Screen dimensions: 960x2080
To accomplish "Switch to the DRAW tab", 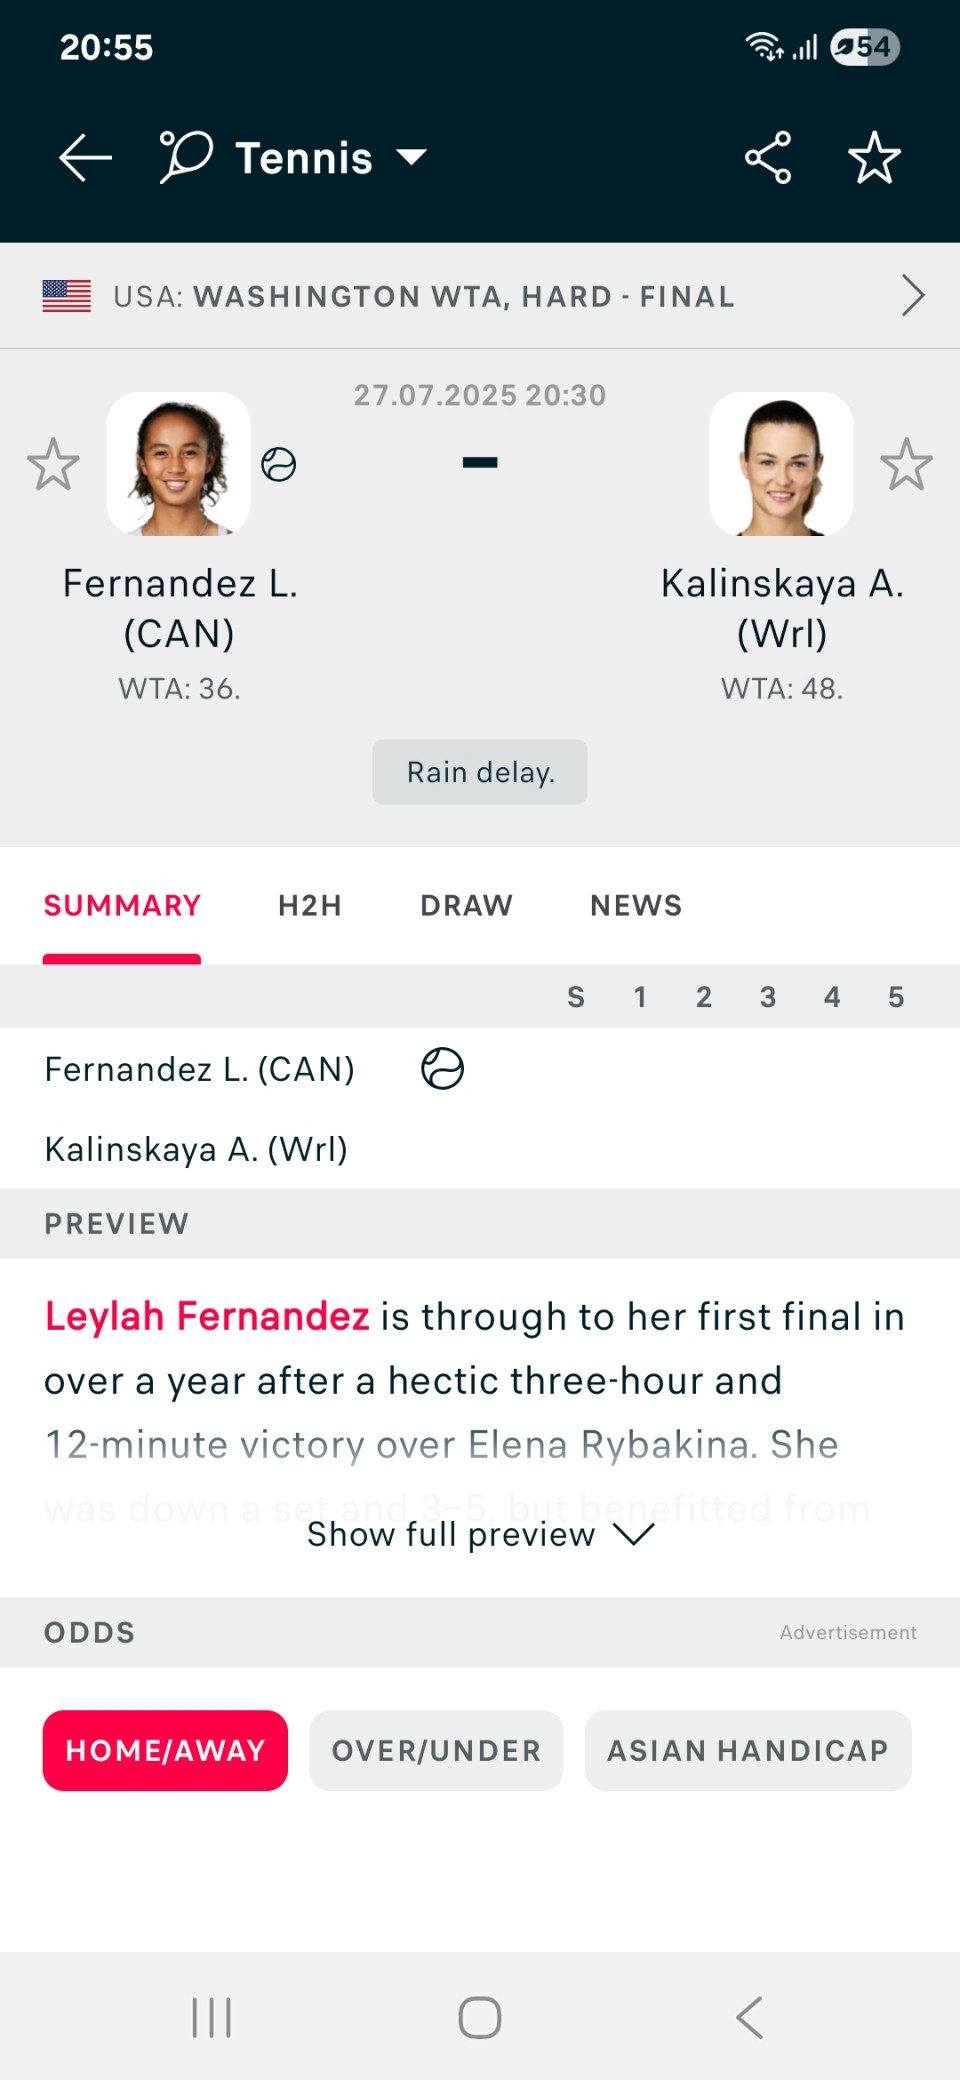I will [x=466, y=905].
